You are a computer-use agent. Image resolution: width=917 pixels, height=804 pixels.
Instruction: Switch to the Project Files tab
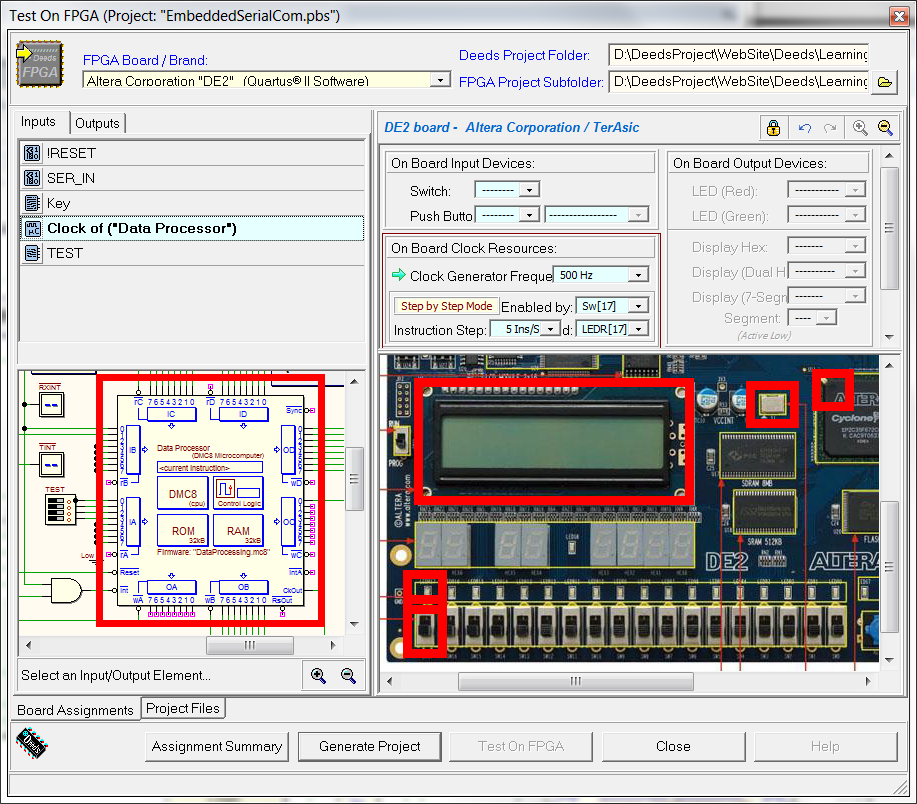pyautogui.click(x=183, y=708)
